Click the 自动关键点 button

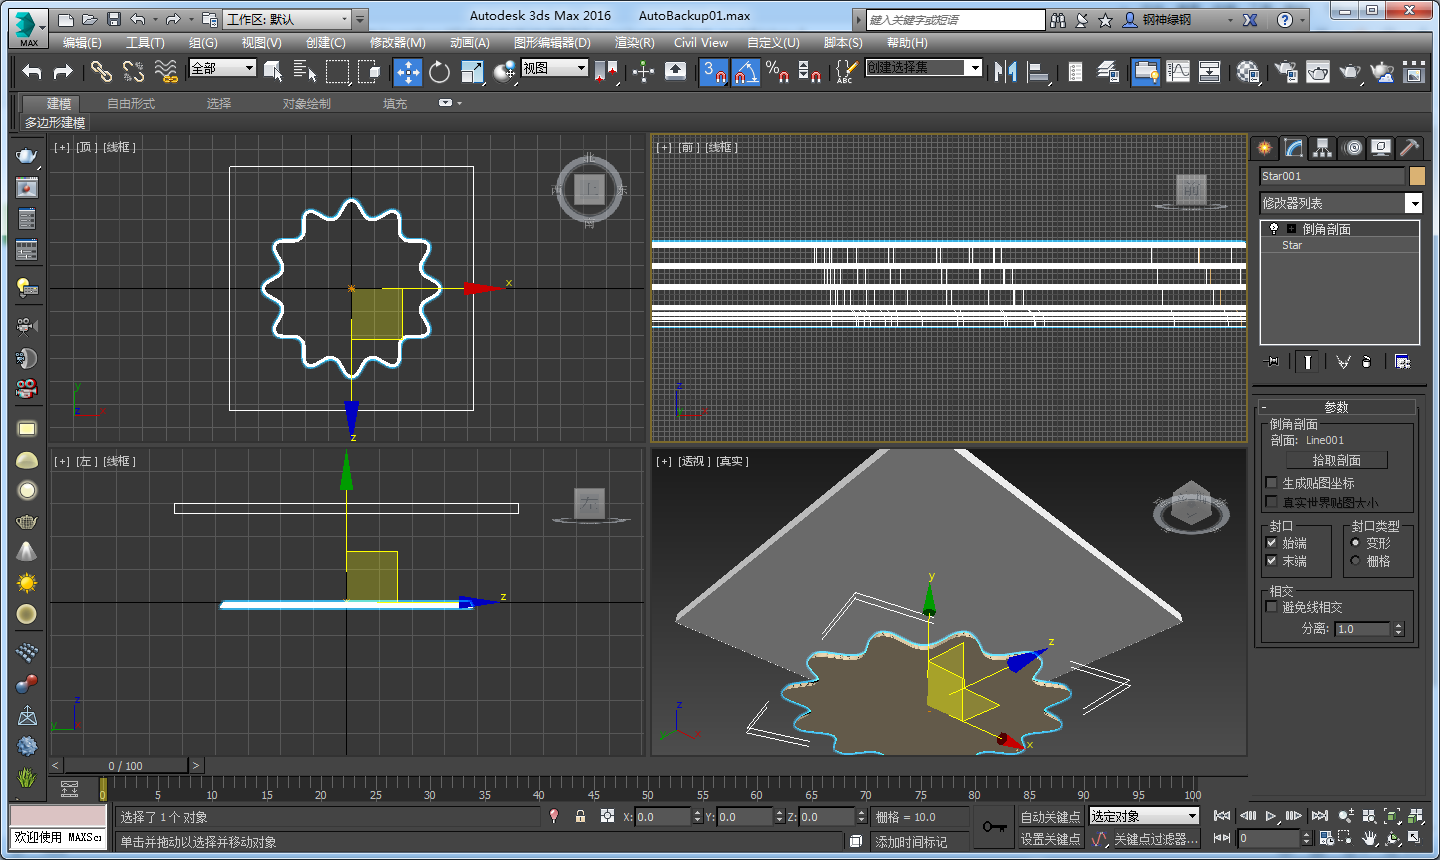click(1050, 817)
